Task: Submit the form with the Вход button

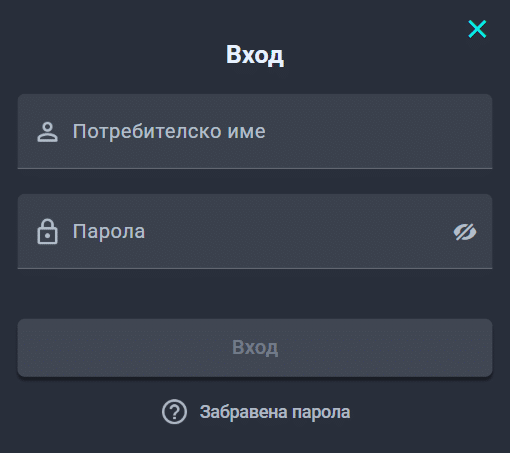Action: tap(255, 348)
